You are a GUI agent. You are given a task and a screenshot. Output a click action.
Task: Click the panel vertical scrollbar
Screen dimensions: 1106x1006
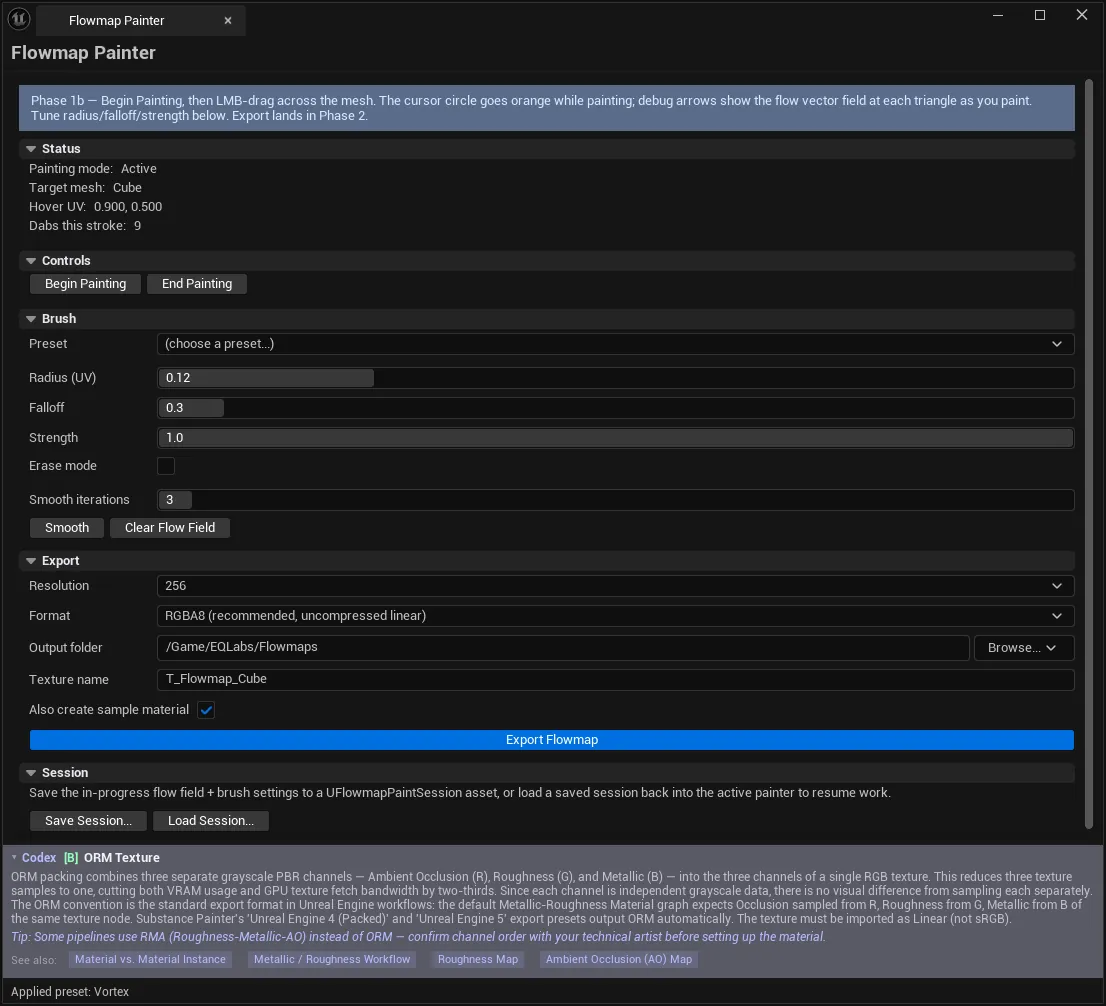click(1088, 455)
